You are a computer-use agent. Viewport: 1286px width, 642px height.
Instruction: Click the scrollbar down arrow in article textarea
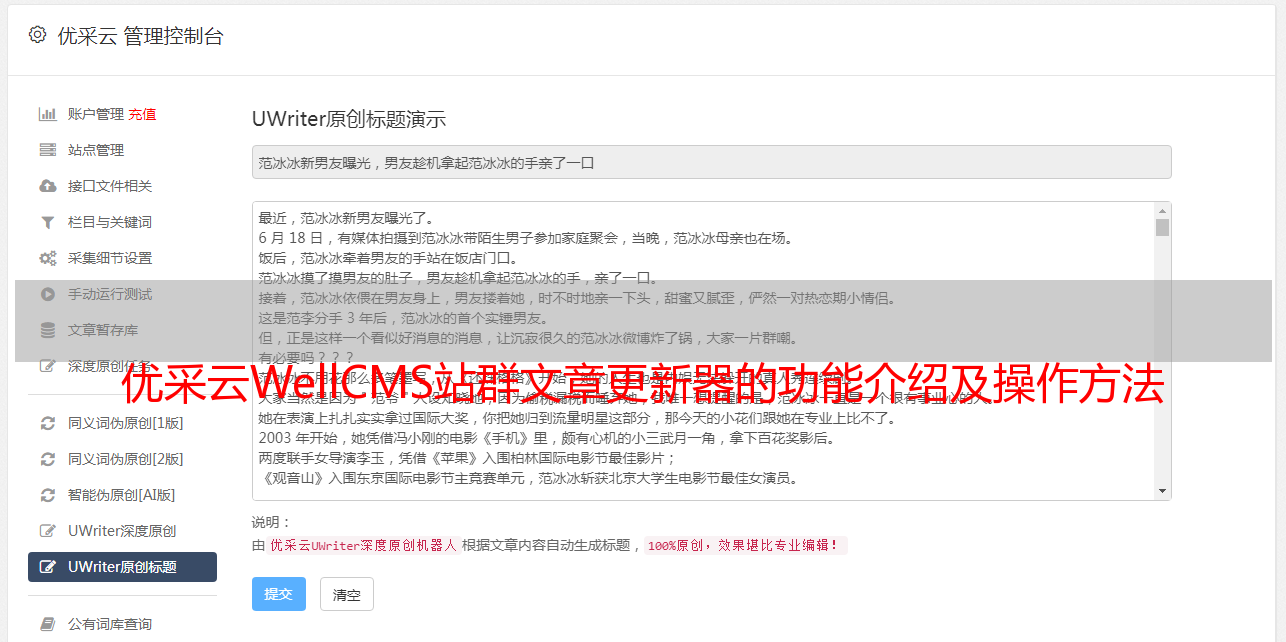coord(1162,491)
